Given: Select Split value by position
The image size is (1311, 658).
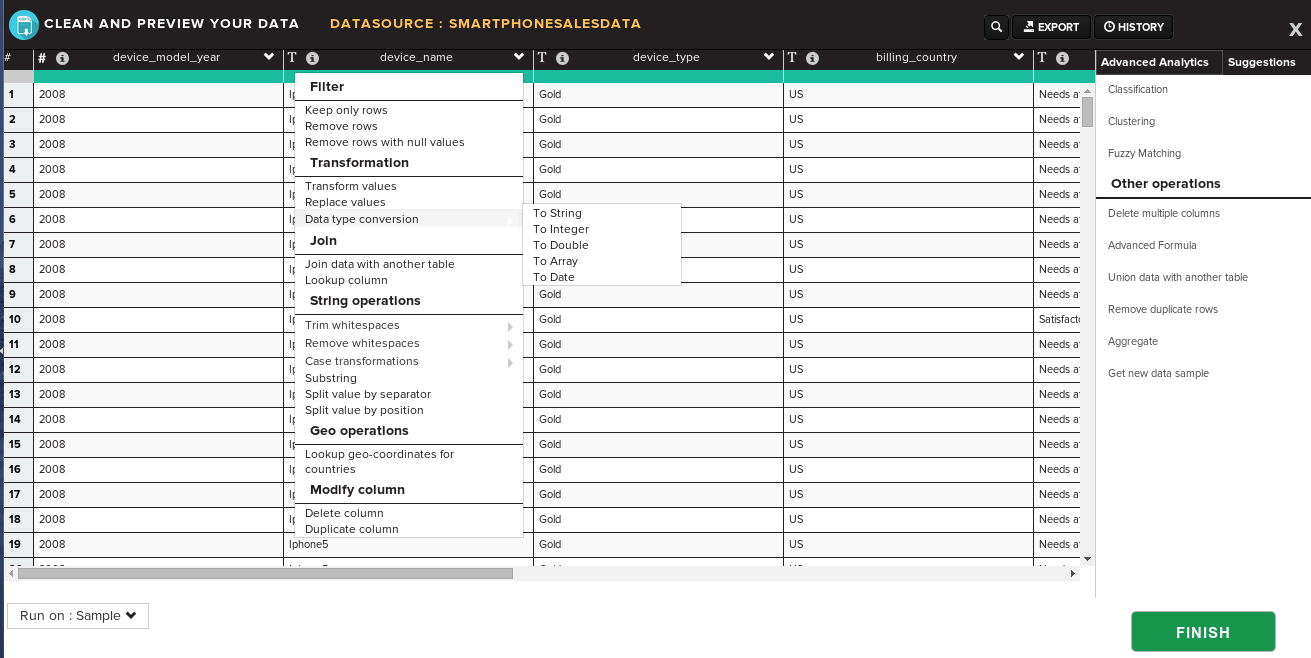Looking at the screenshot, I should point(364,410).
